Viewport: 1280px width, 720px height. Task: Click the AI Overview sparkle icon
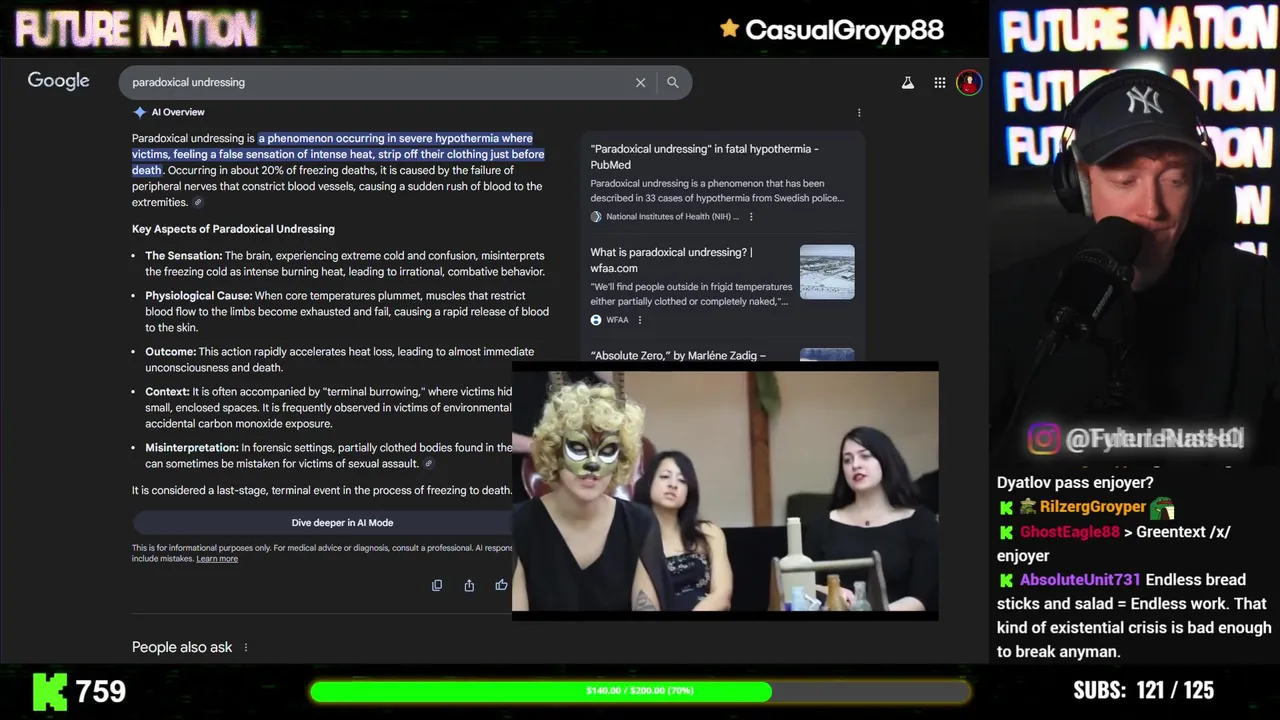click(x=140, y=112)
